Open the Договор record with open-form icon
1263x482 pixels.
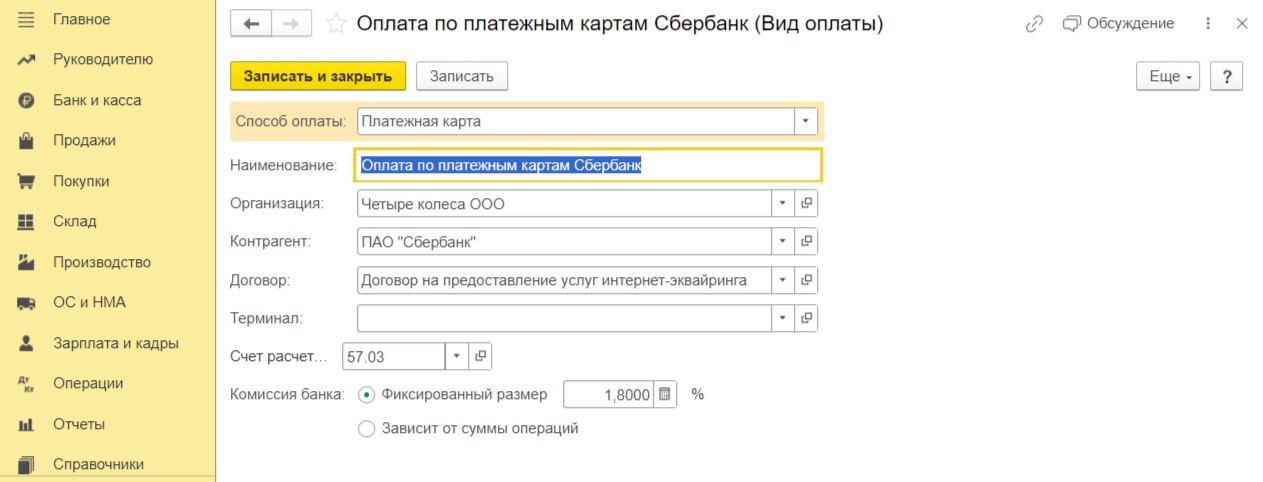pos(807,280)
